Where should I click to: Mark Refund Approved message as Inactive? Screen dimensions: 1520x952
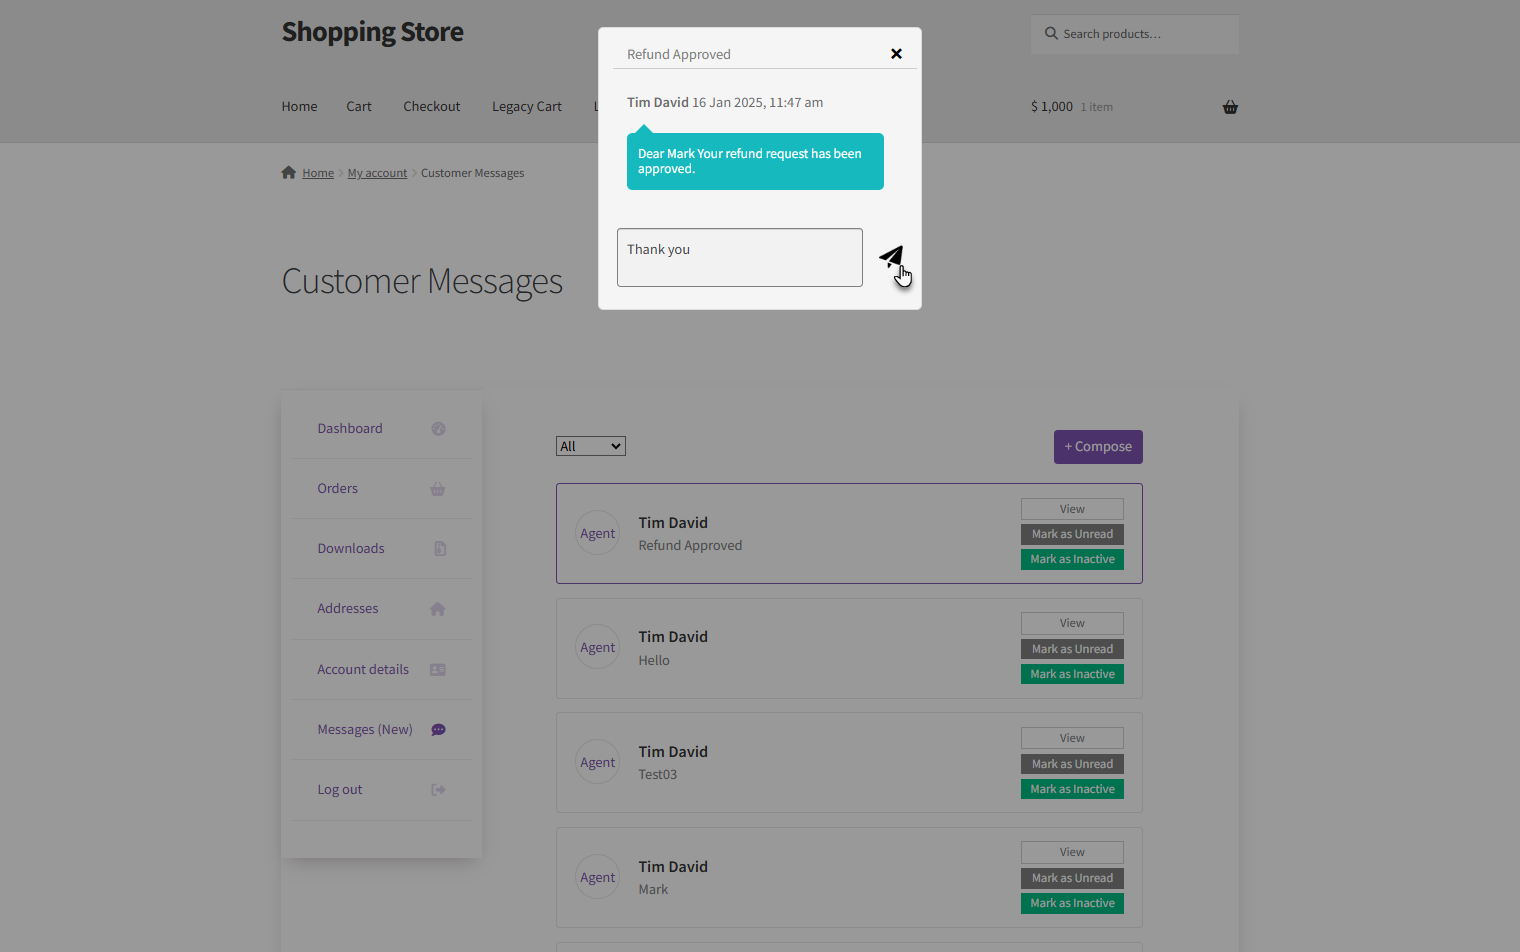click(x=1072, y=560)
